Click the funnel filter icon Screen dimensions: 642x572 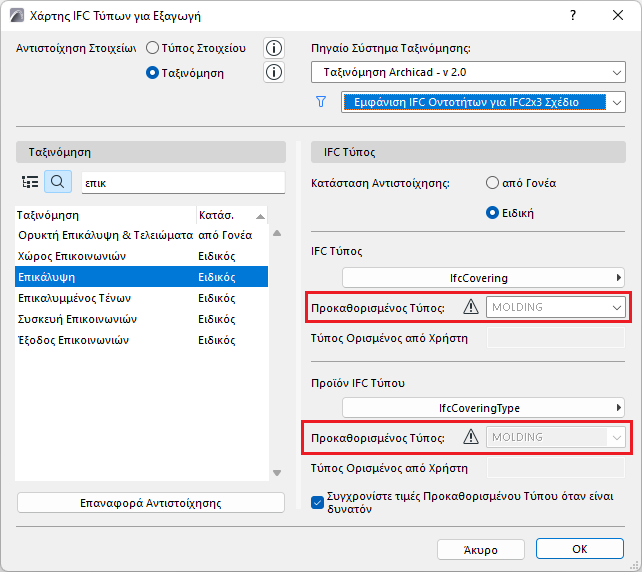[x=321, y=101]
